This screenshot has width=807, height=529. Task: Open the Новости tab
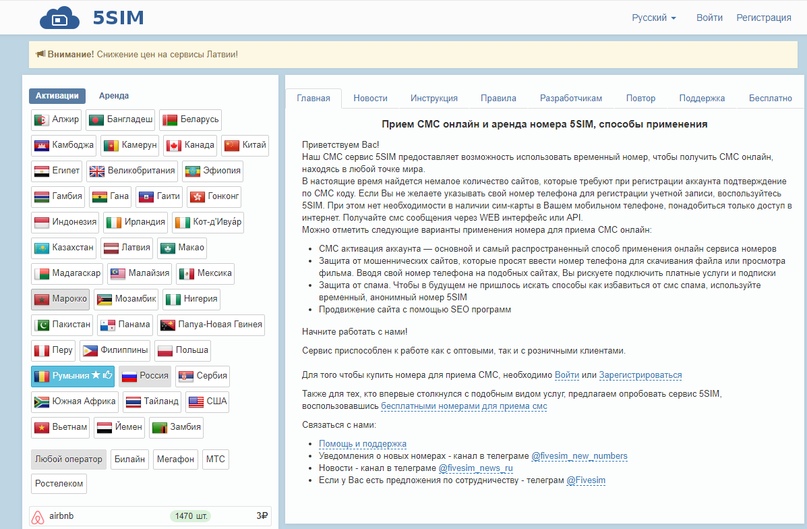(370, 98)
